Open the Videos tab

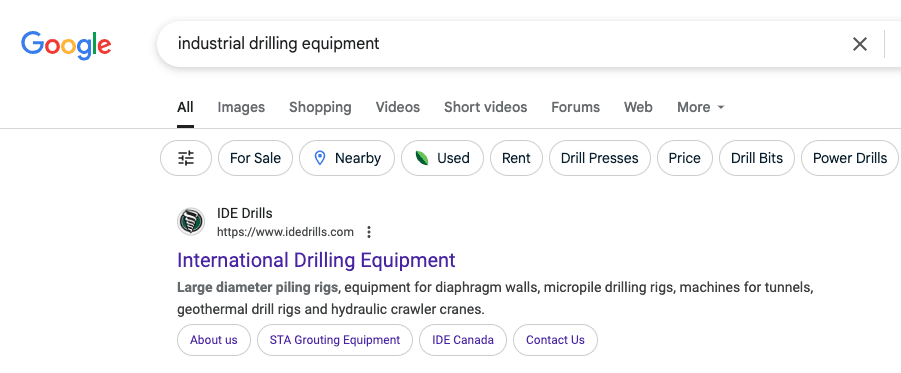tap(398, 107)
